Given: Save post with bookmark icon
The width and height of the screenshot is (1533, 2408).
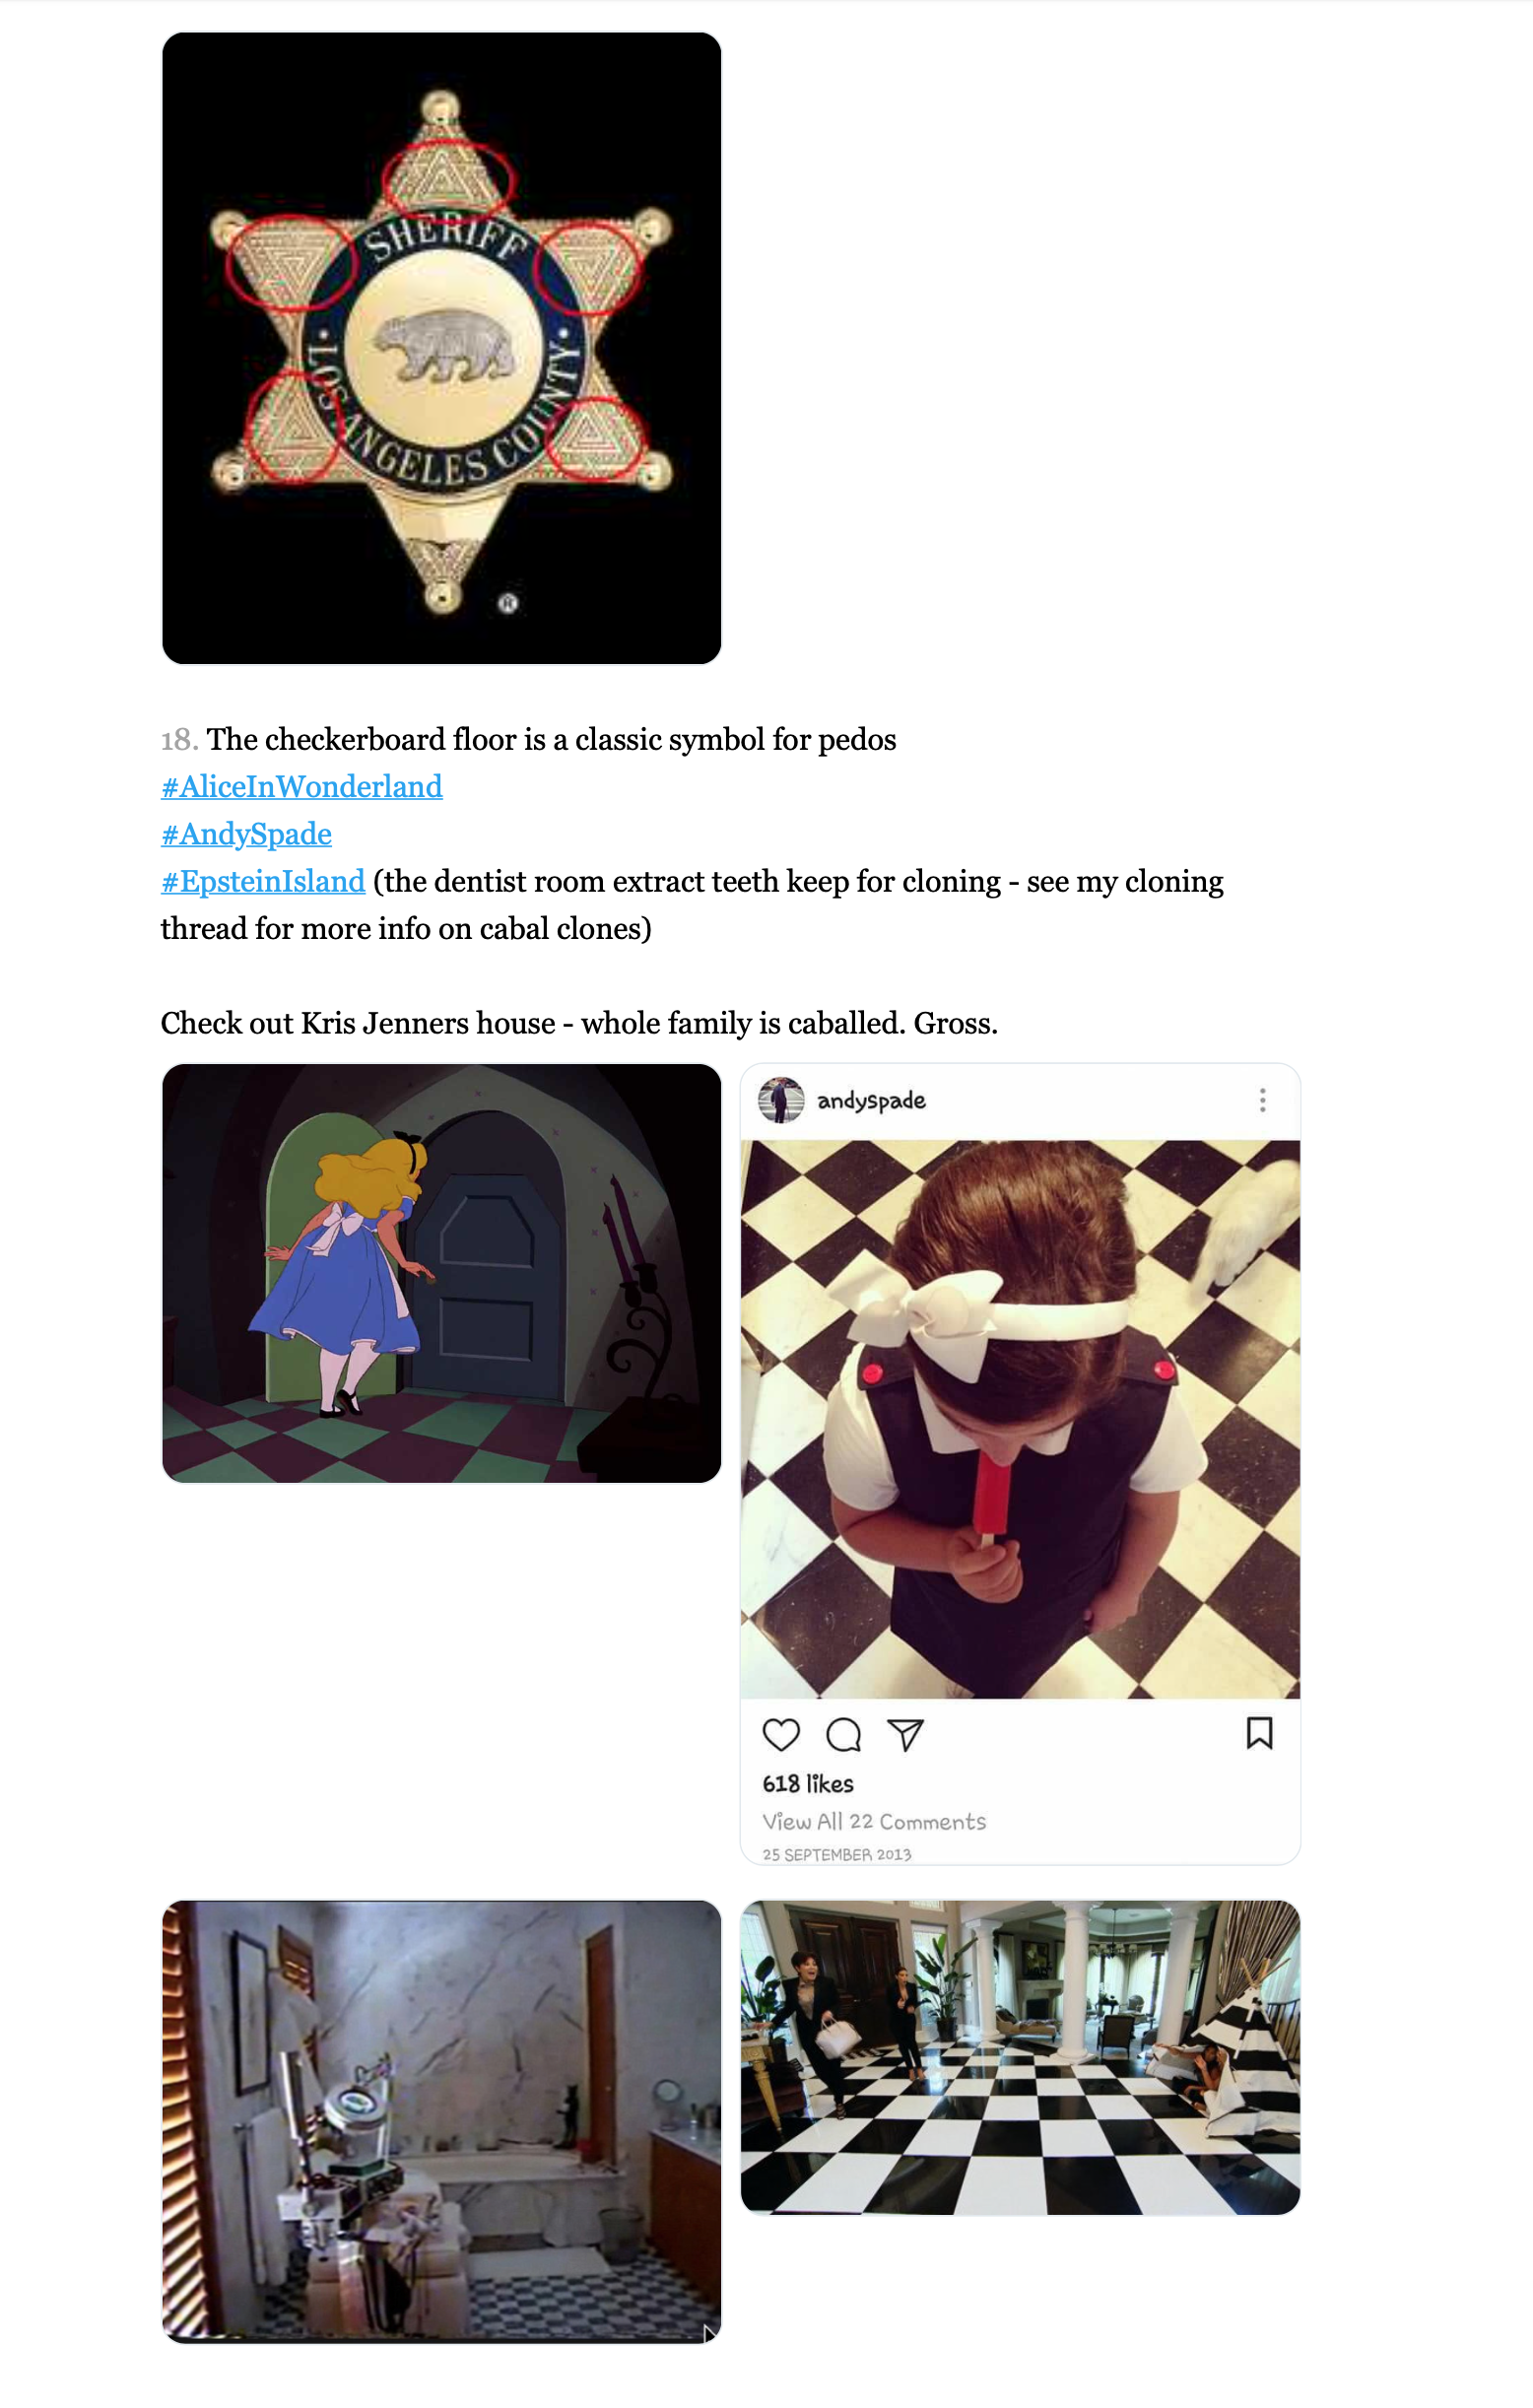Looking at the screenshot, I should [1259, 1733].
